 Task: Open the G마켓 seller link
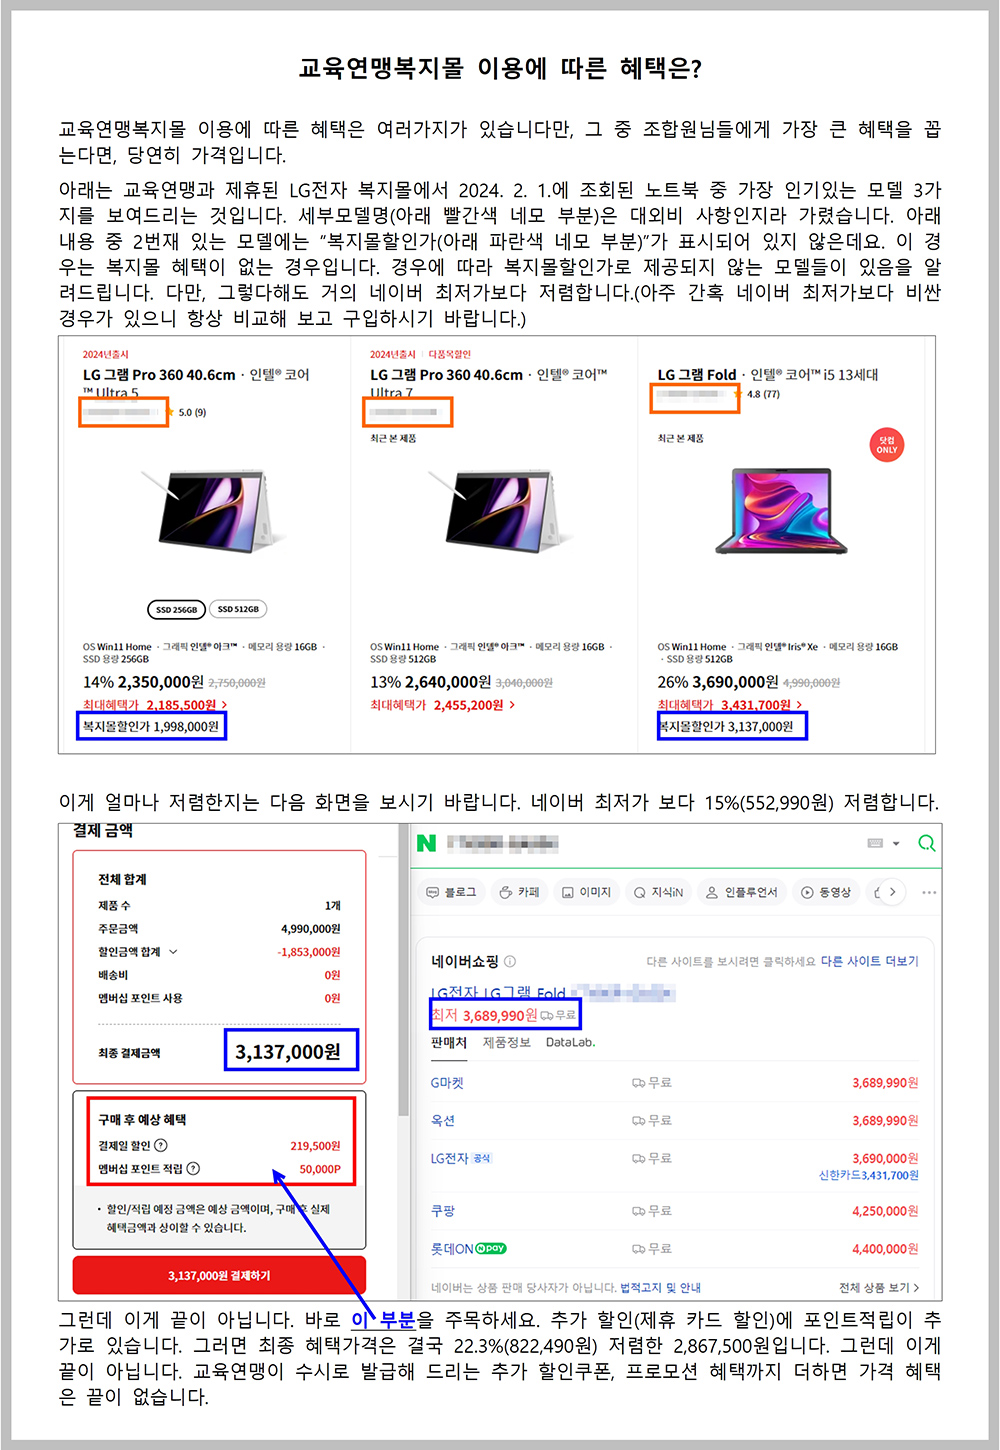pos(447,1083)
